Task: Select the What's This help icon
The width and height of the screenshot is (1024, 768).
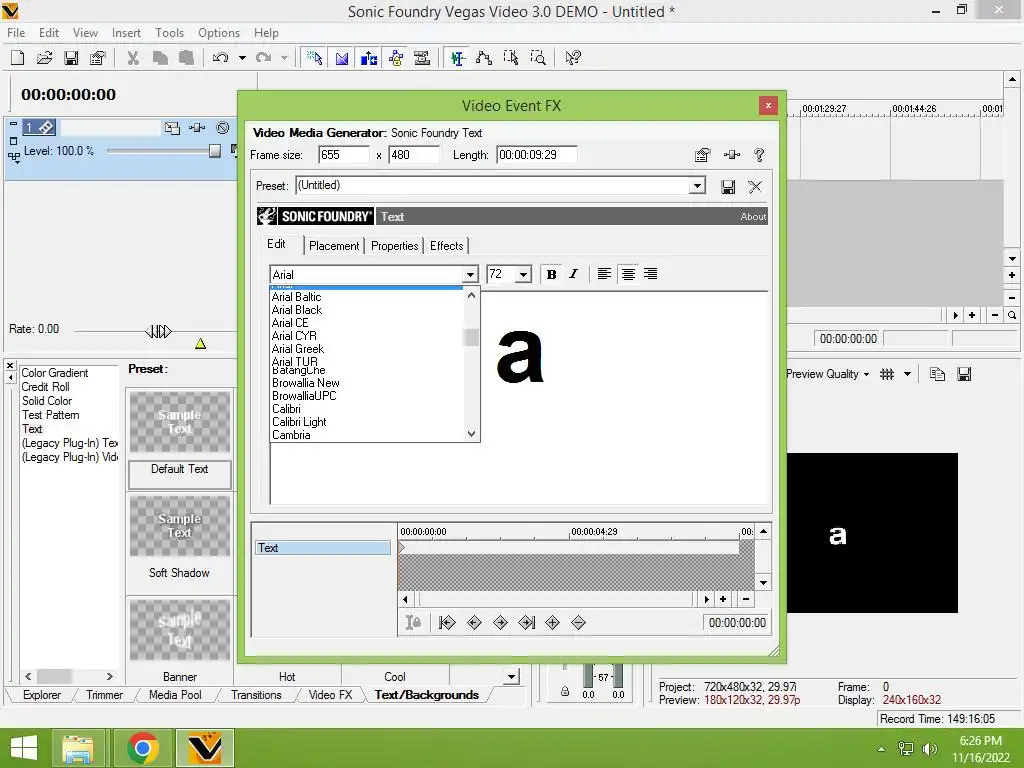Action: pyautogui.click(x=573, y=58)
